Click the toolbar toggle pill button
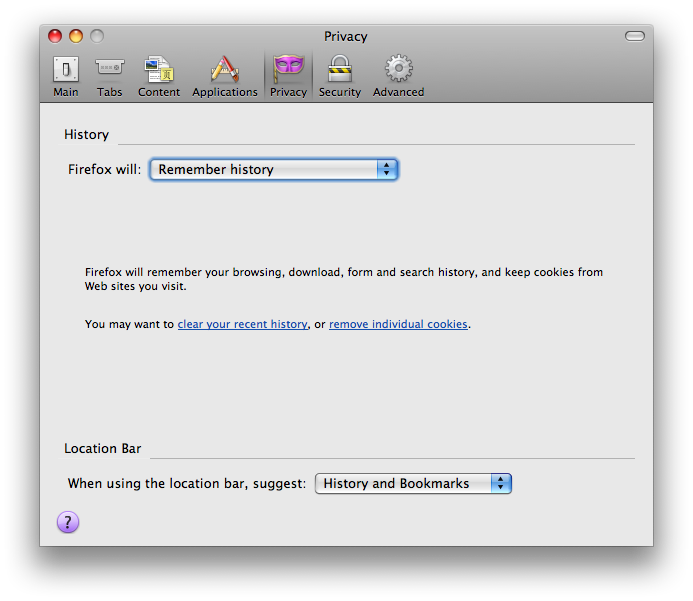The width and height of the screenshot is (693, 601). (x=635, y=36)
